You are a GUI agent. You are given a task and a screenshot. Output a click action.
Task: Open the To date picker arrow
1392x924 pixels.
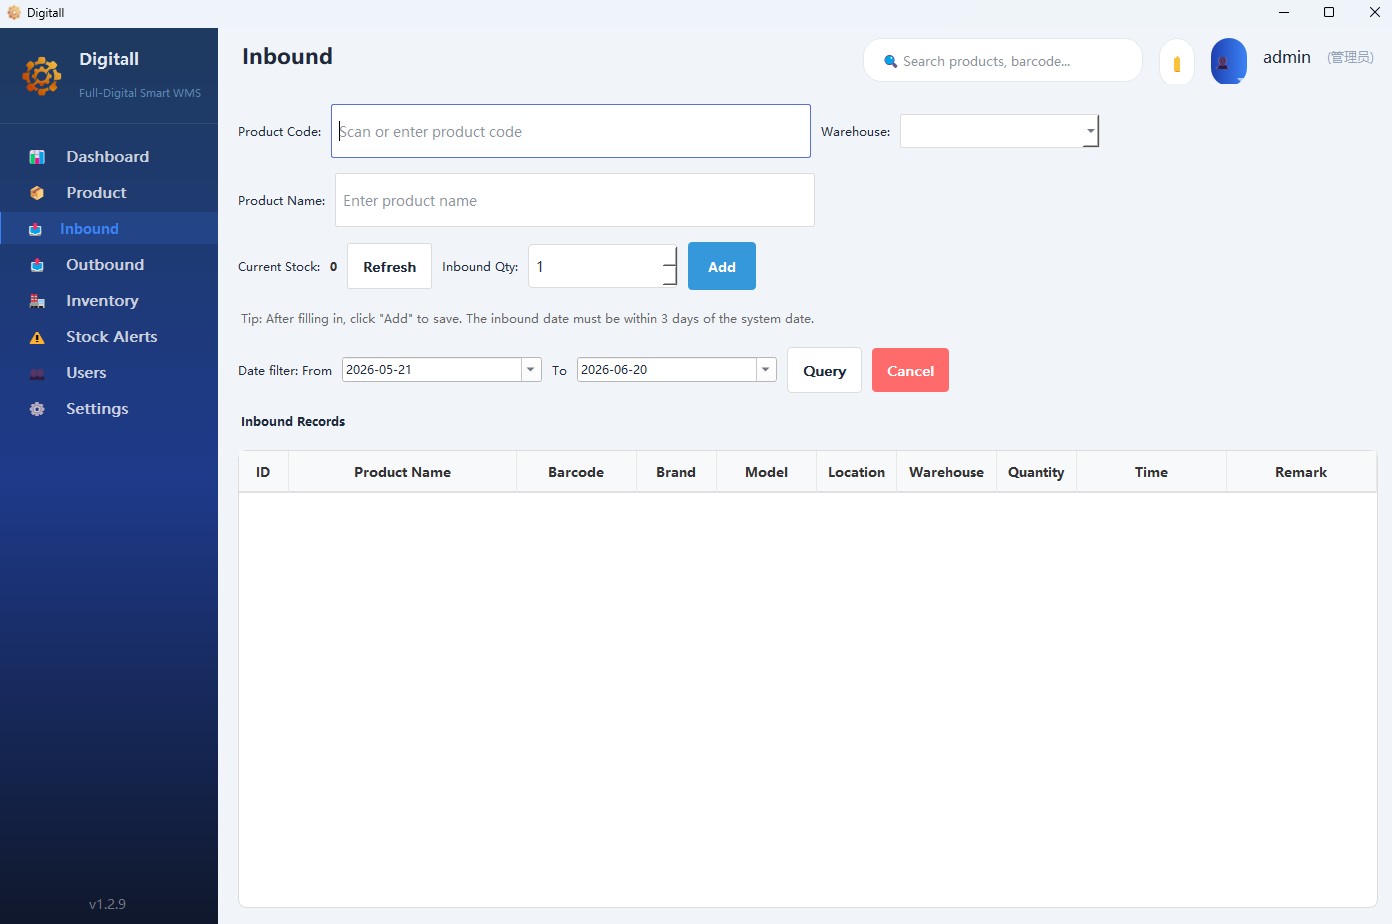tap(766, 370)
